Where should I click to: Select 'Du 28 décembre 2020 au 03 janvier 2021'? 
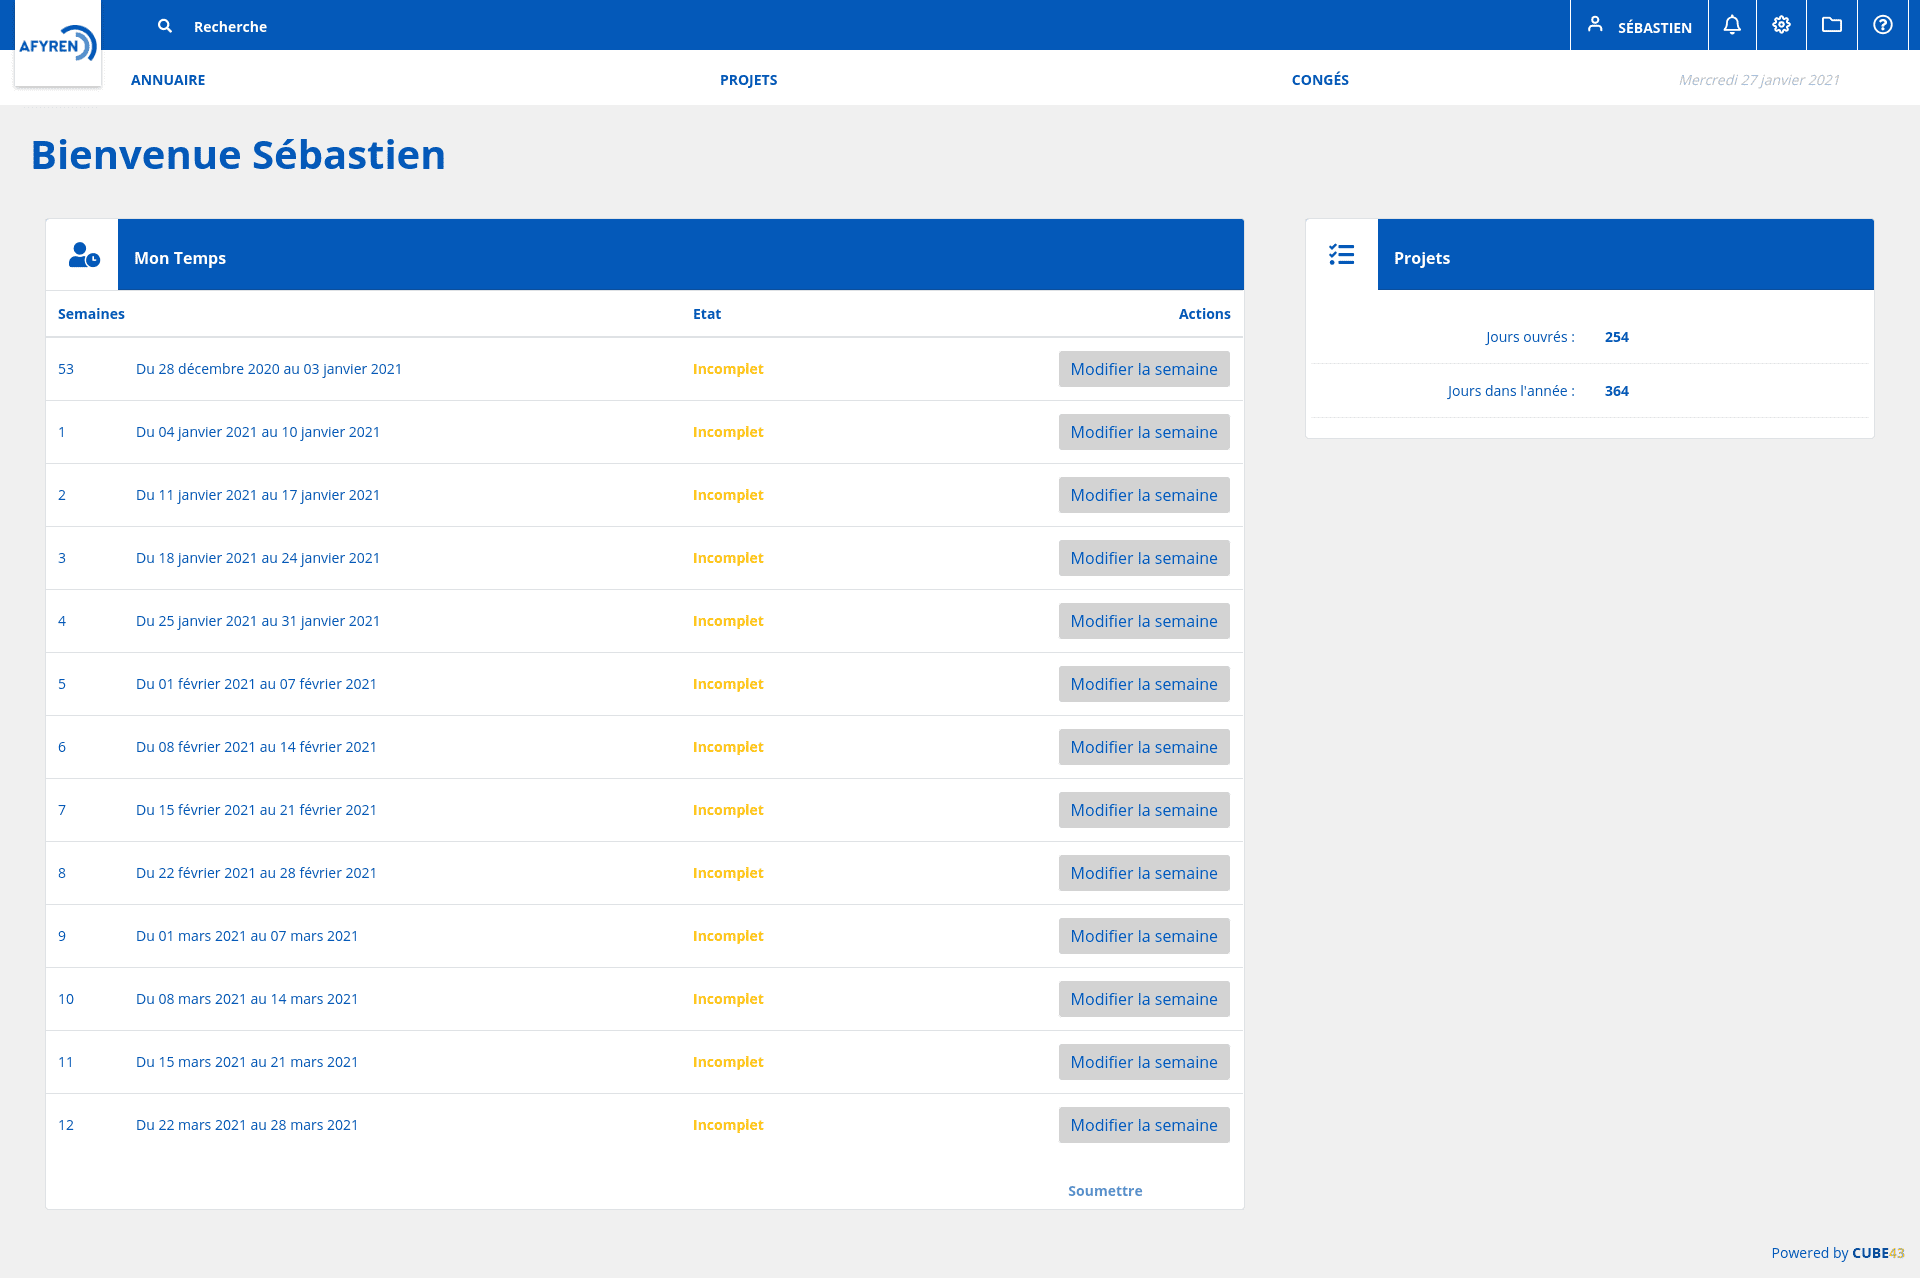(269, 369)
